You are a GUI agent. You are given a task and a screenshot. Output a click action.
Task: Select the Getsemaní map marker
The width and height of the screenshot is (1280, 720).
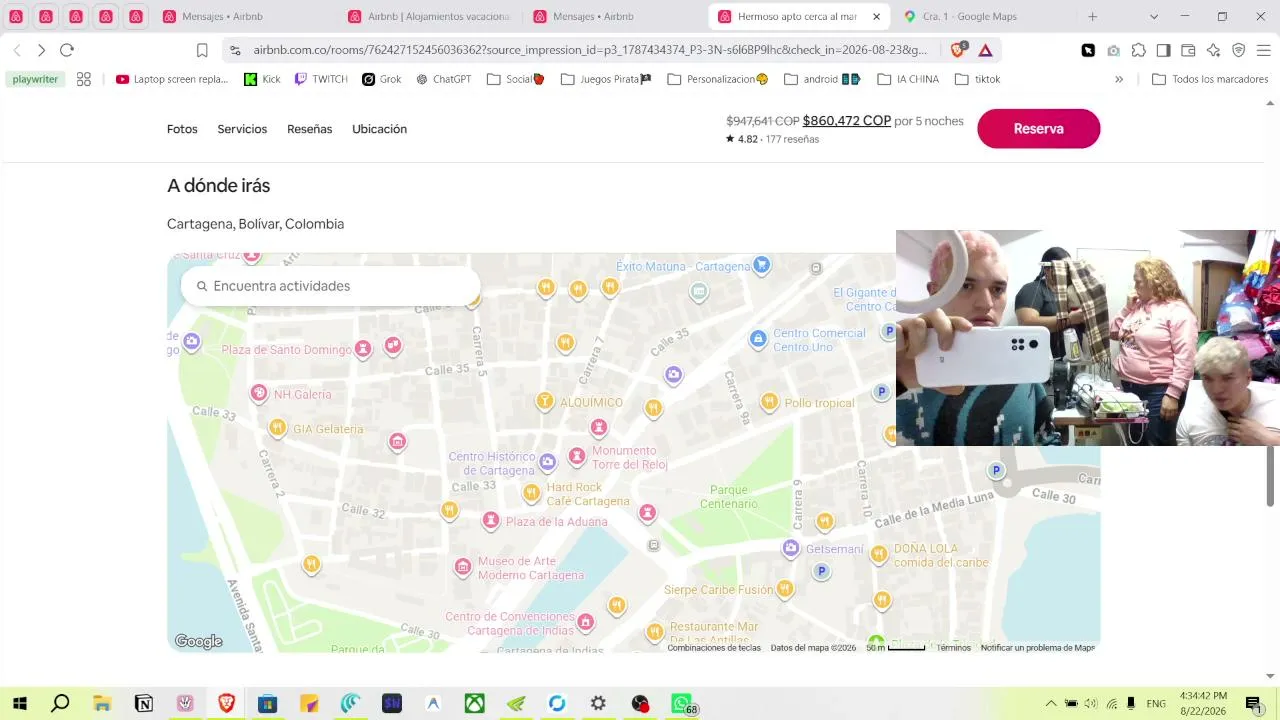(x=791, y=548)
